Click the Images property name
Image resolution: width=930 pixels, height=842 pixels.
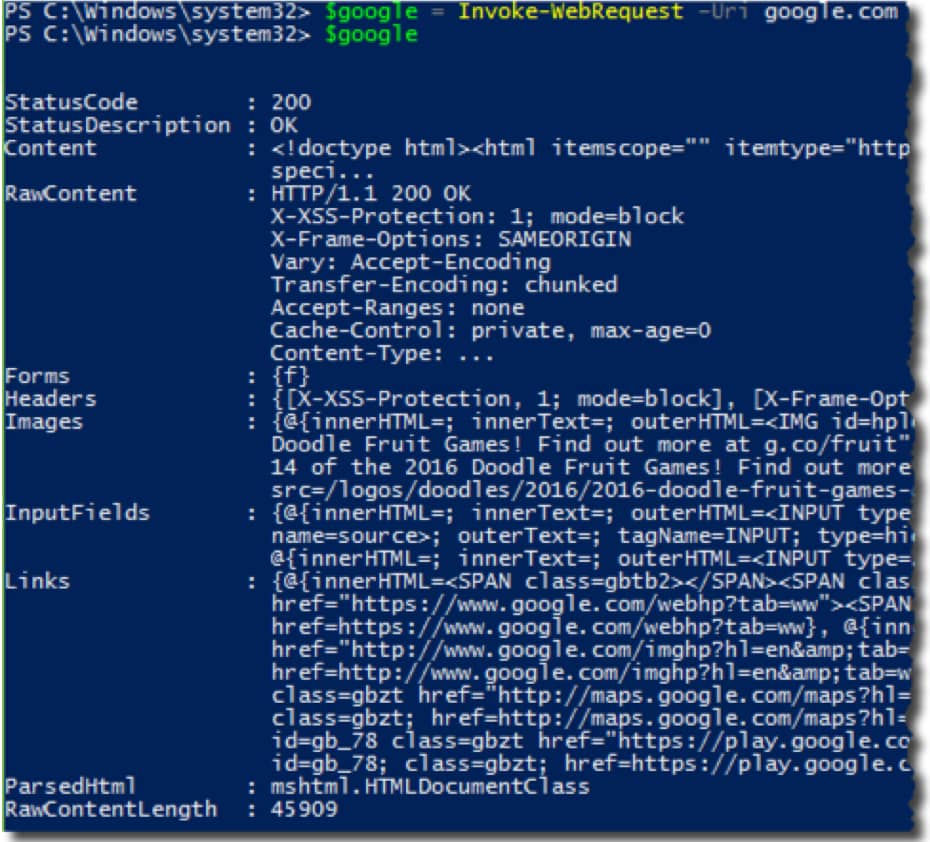pyautogui.click(x=44, y=422)
